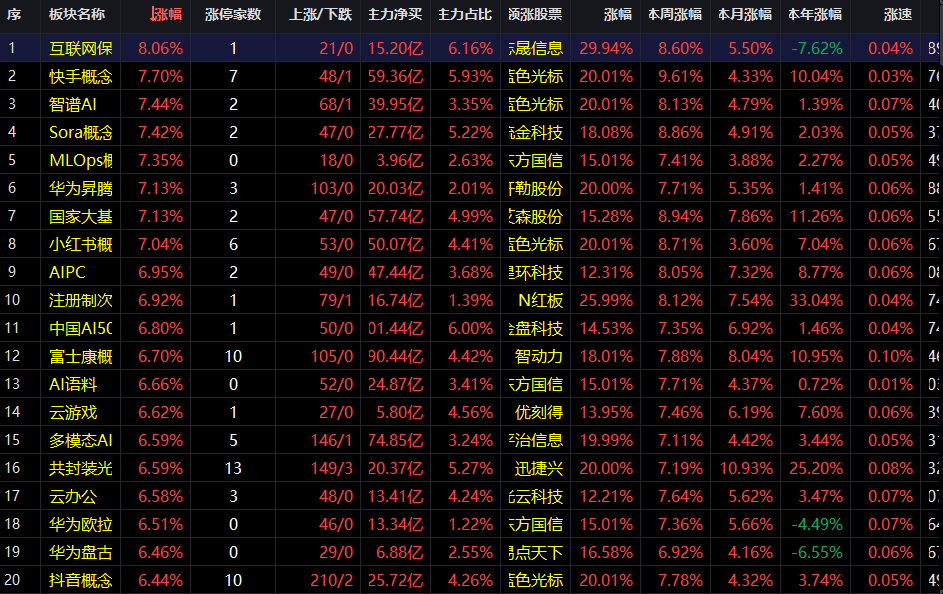Click the 15.20亿 net buy value
This screenshot has height=594, width=943.
point(395,48)
